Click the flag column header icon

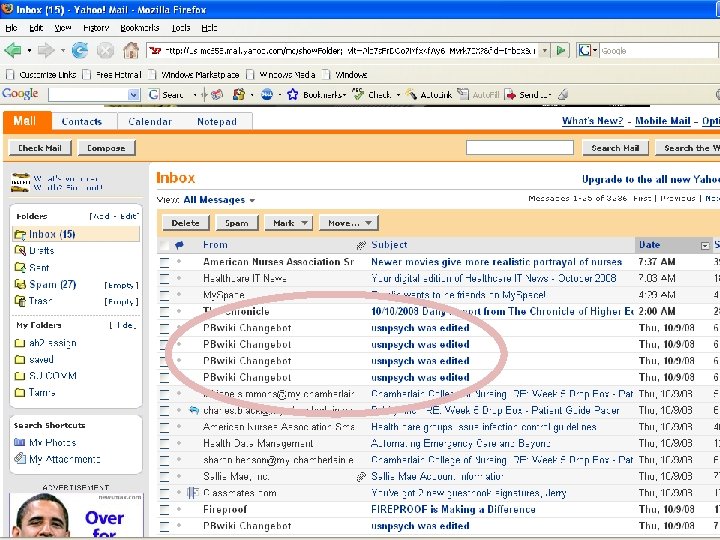[x=179, y=245]
